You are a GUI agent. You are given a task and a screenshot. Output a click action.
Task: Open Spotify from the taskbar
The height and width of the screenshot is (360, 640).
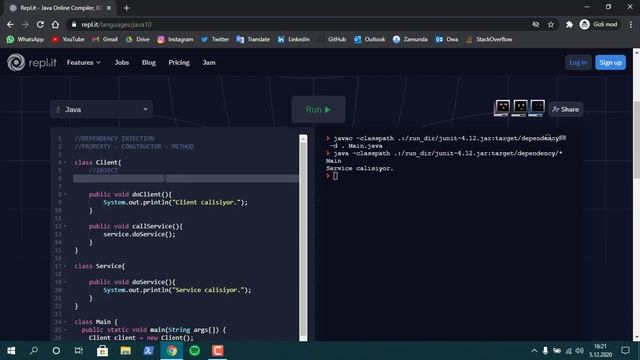pyautogui.click(x=195, y=351)
